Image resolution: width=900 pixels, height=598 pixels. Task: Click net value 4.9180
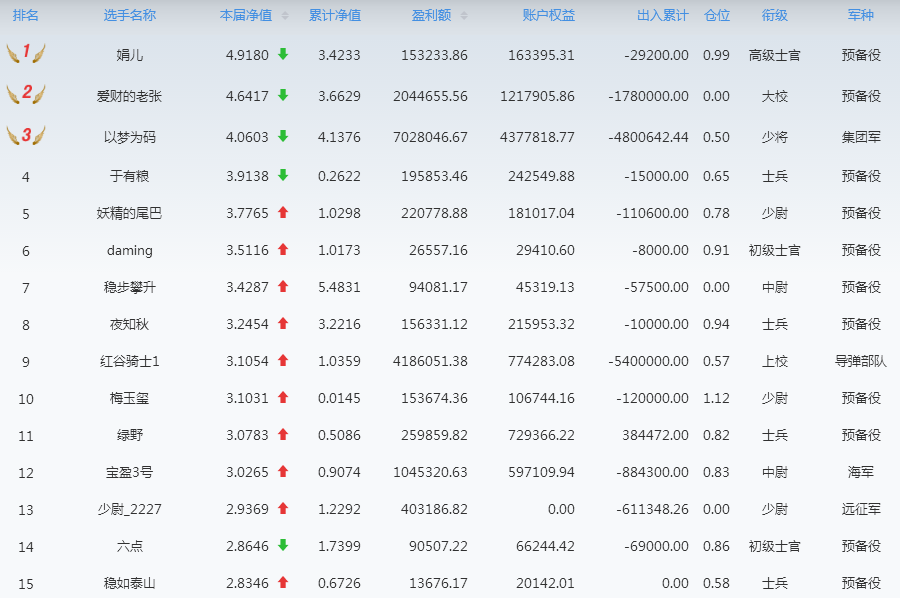247,55
